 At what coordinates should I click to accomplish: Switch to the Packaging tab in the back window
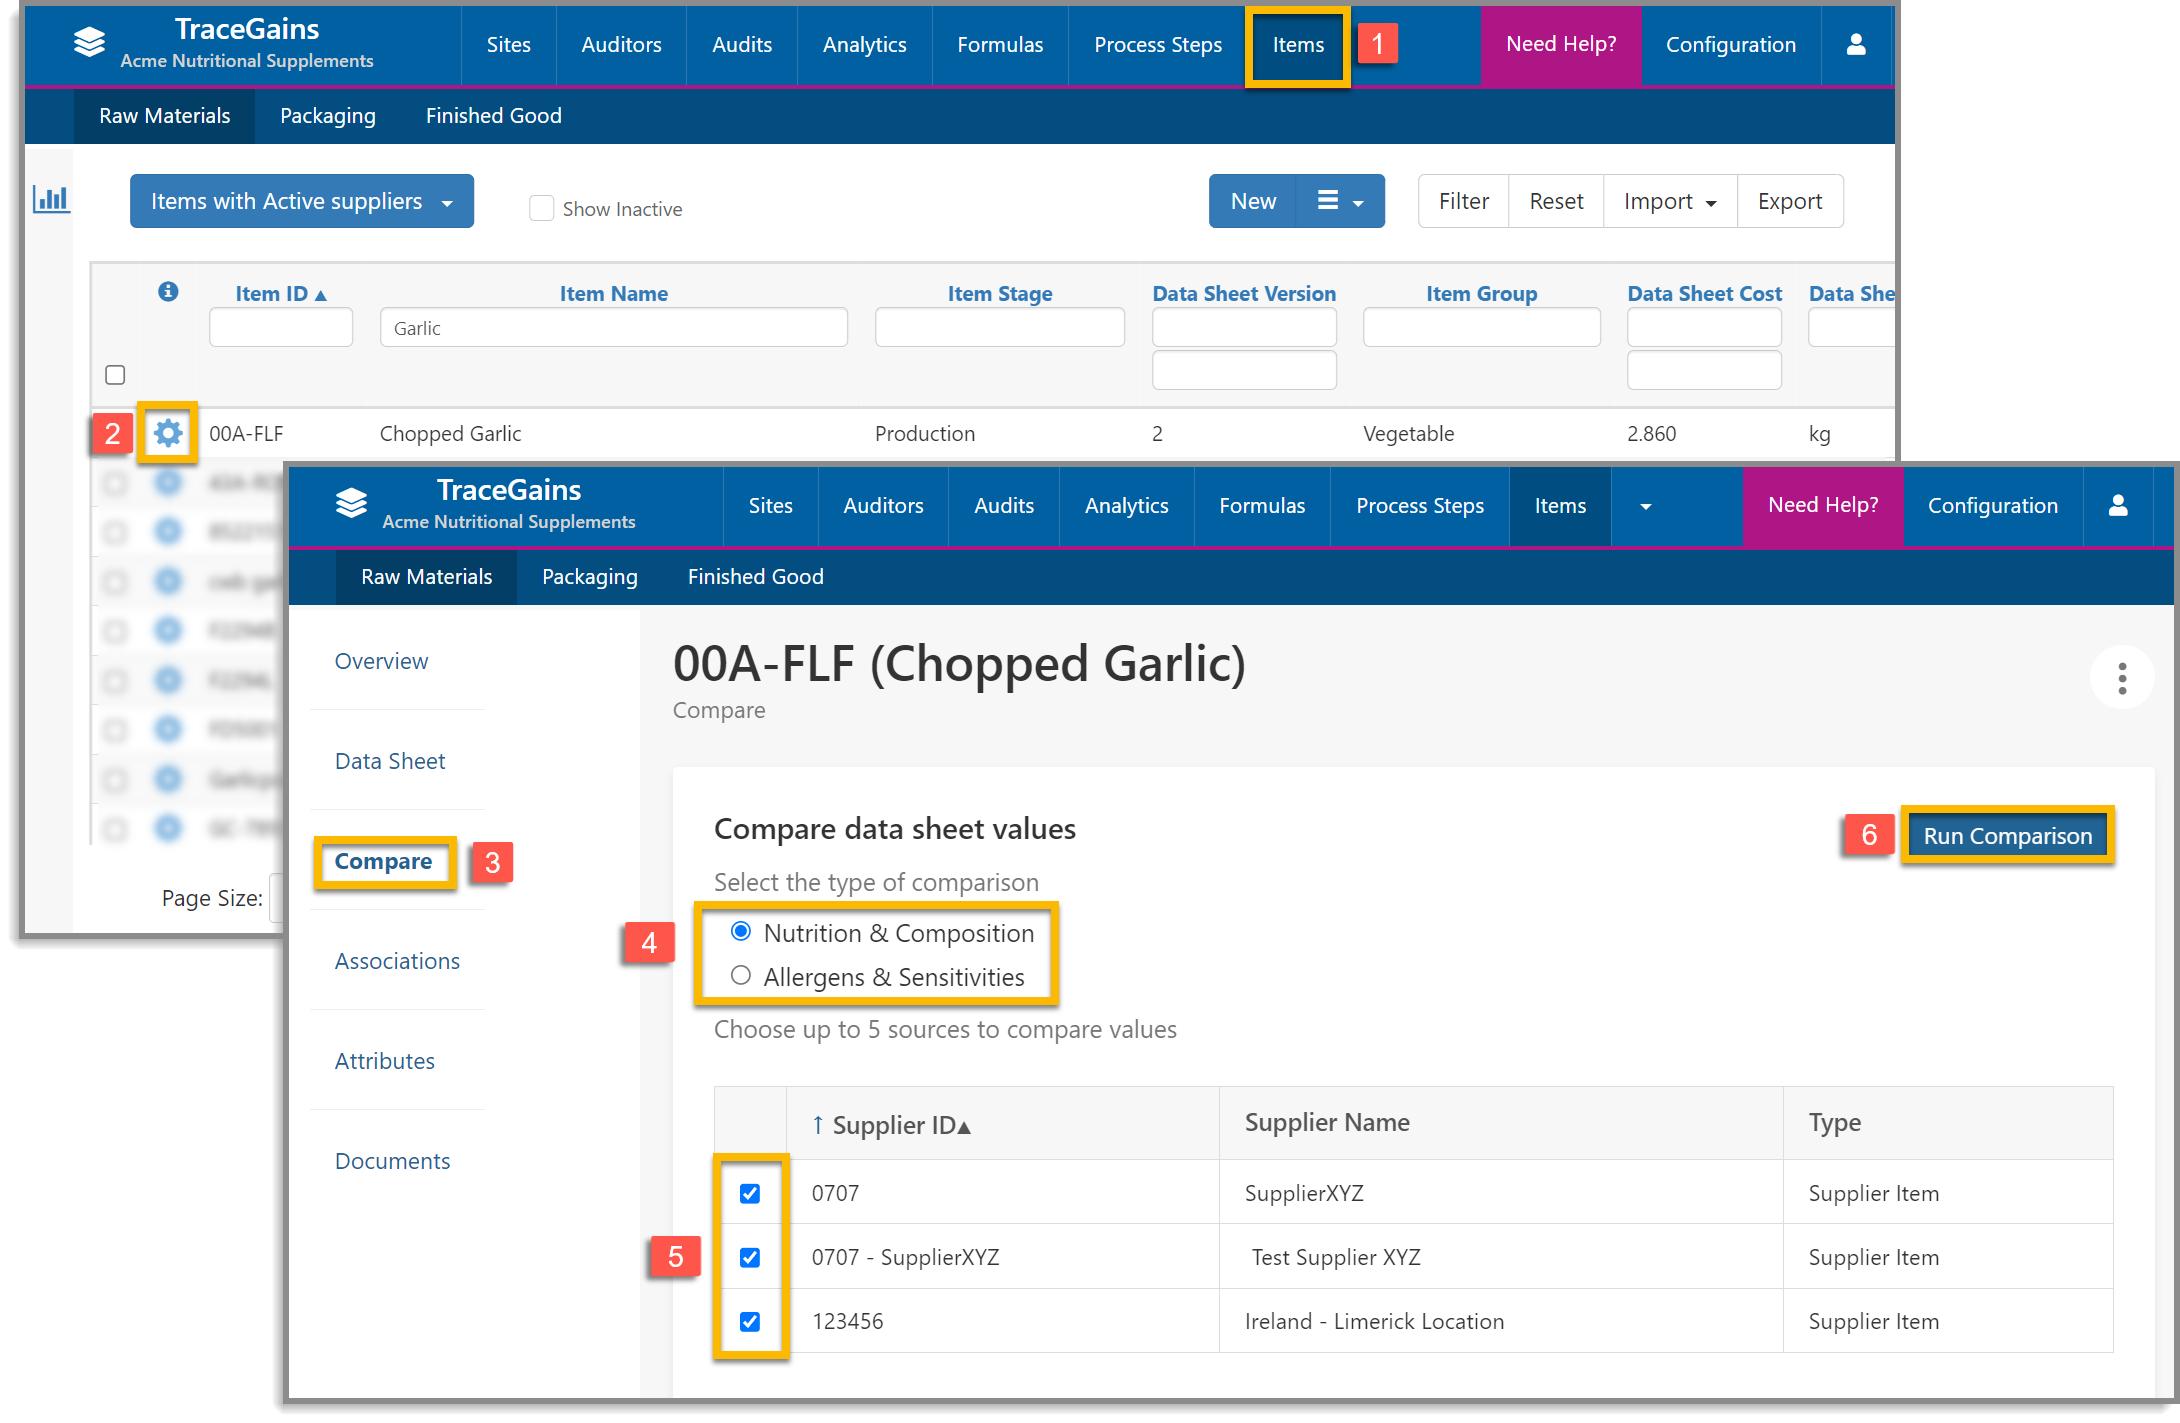pos(328,116)
